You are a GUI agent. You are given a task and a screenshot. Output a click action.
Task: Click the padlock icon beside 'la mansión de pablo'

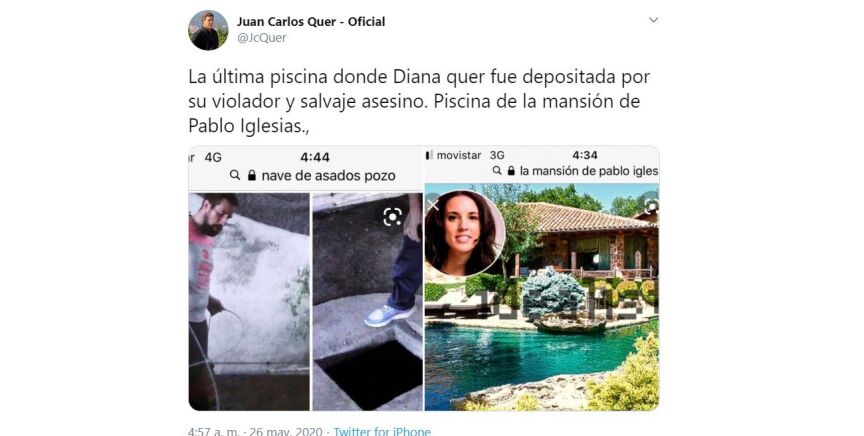click(x=511, y=171)
